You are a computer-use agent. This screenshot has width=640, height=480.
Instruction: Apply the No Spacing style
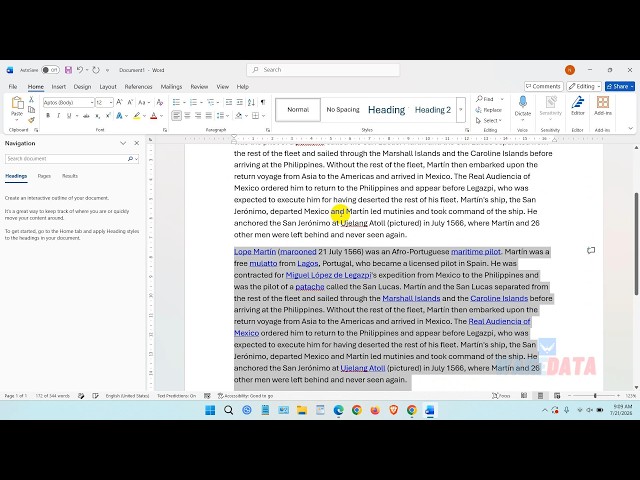click(343, 110)
